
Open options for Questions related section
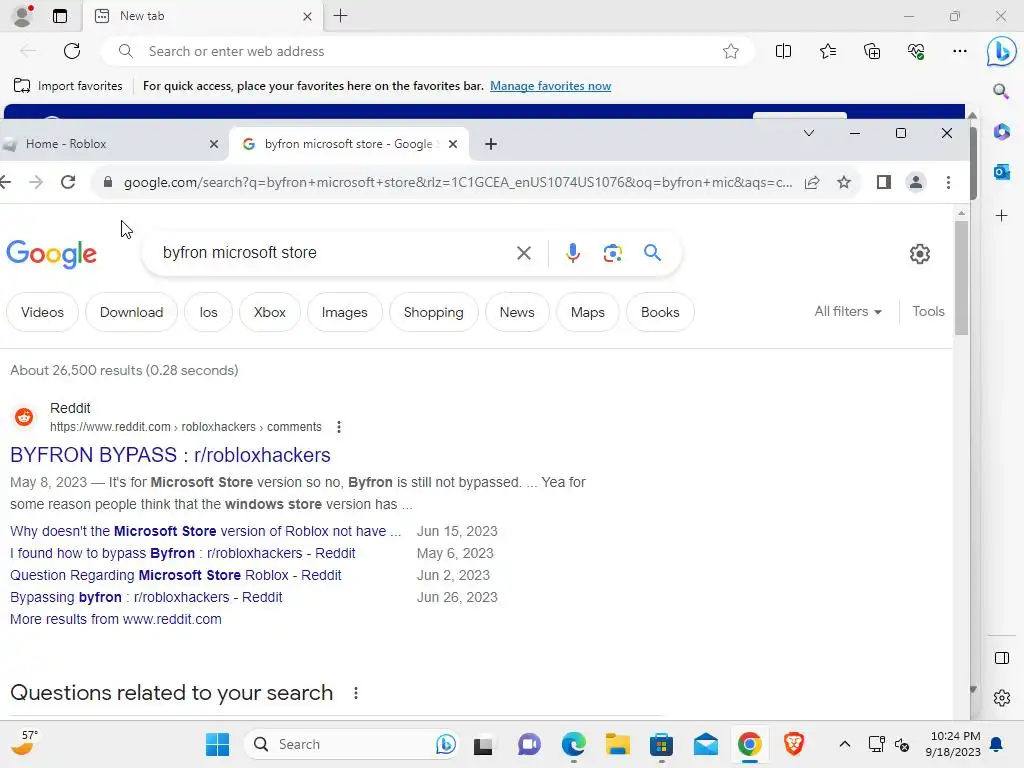(x=355, y=693)
